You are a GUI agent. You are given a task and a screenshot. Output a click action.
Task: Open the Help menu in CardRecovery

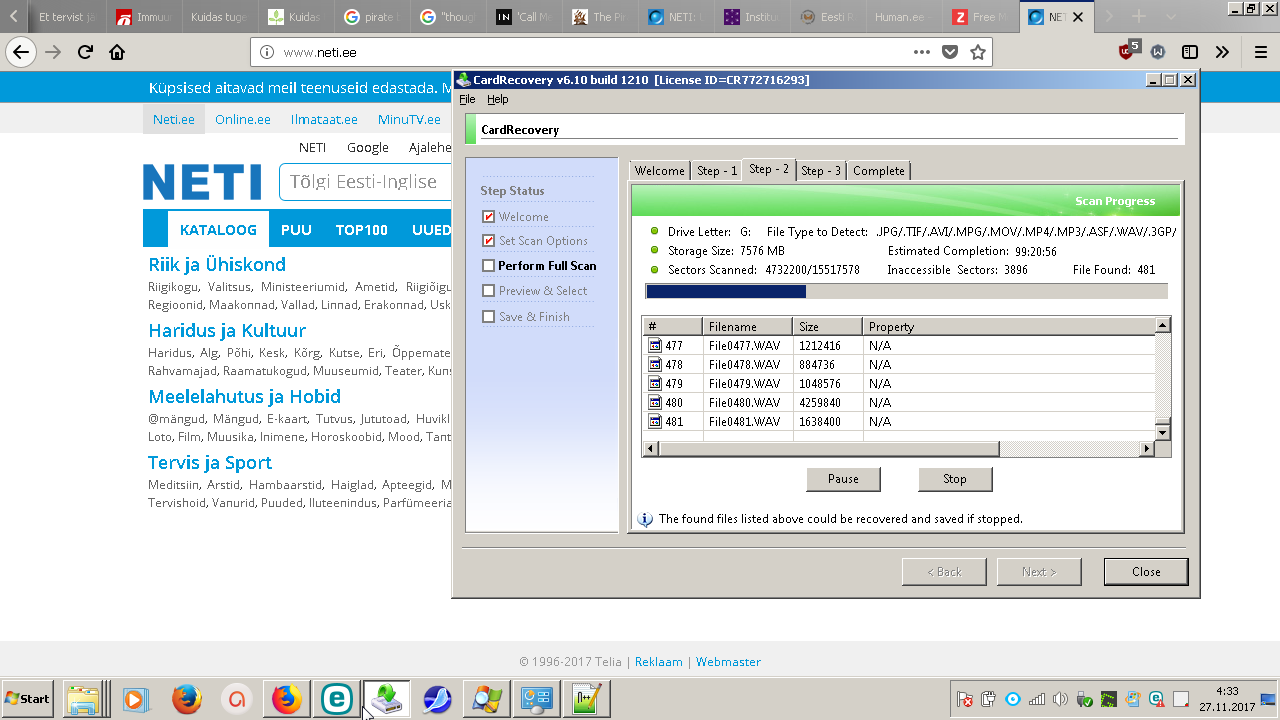coord(498,99)
